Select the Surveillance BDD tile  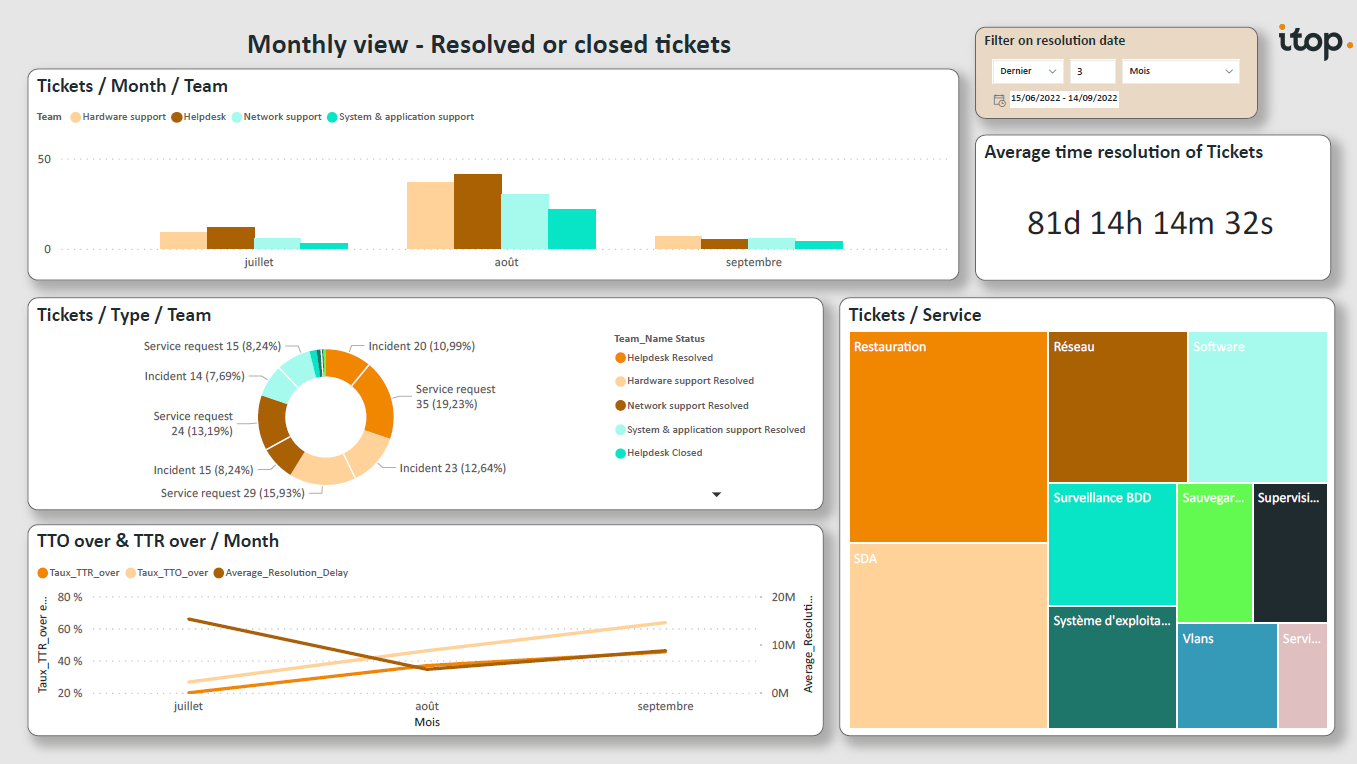pos(1112,545)
